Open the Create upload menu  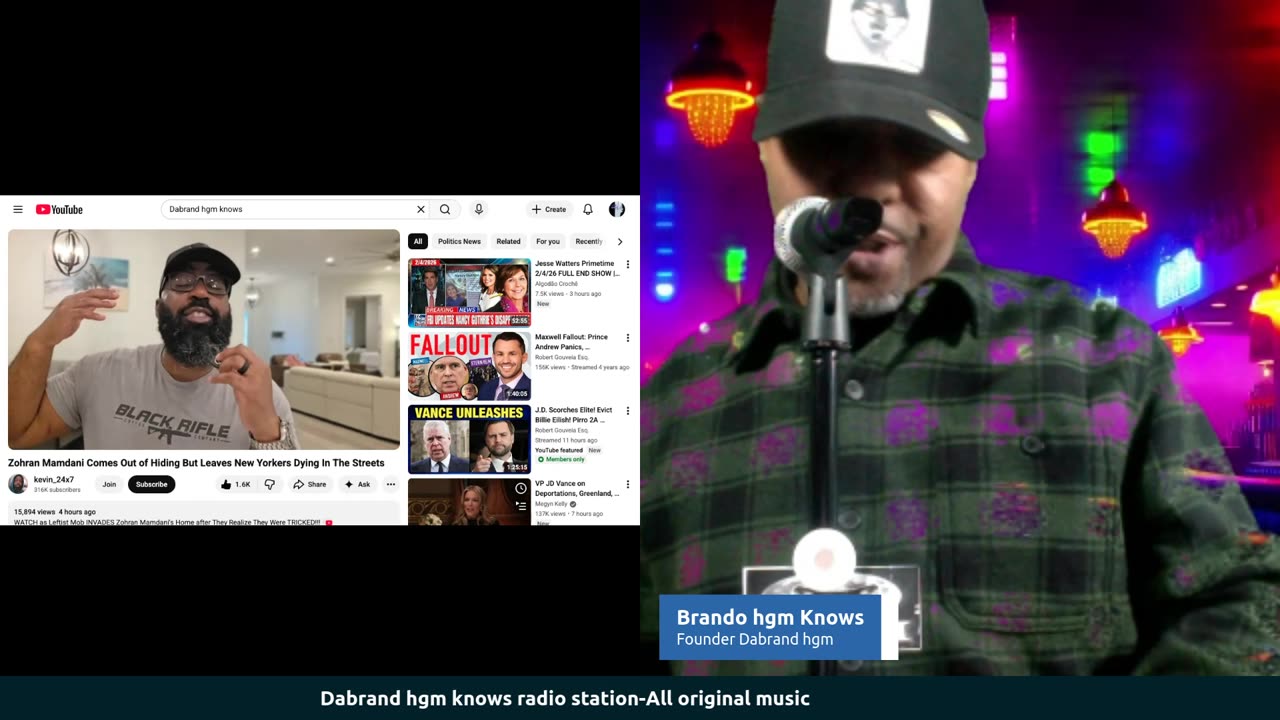(x=549, y=209)
